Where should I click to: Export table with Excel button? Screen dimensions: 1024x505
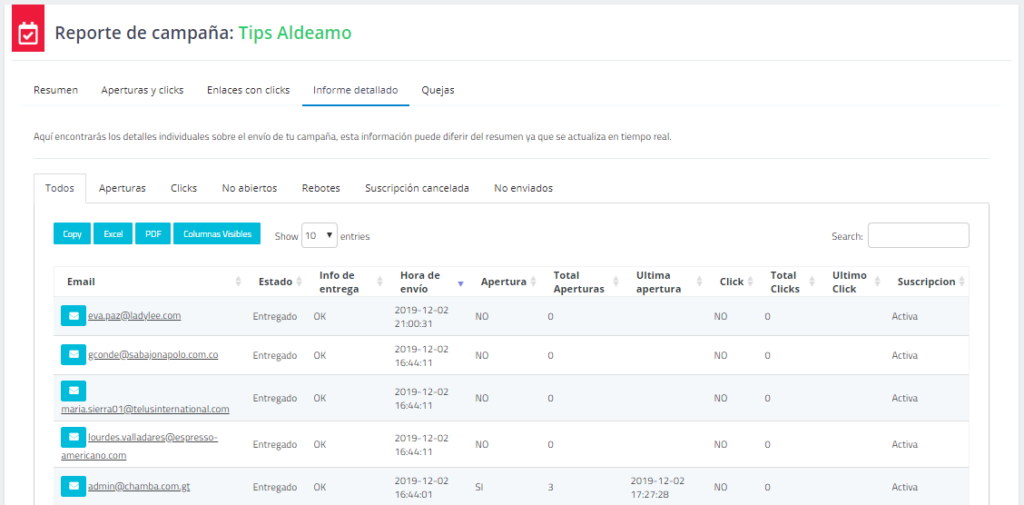click(112, 234)
